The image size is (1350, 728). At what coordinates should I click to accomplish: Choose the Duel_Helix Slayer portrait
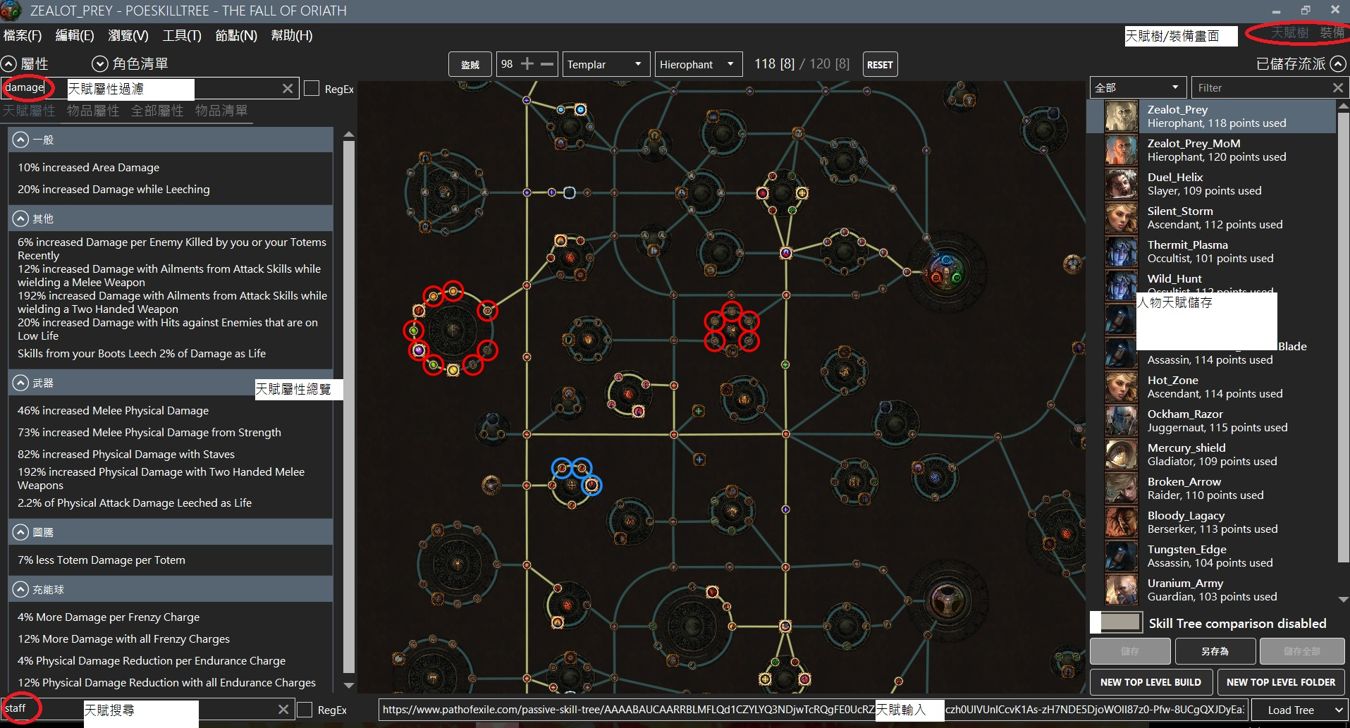(1121, 184)
